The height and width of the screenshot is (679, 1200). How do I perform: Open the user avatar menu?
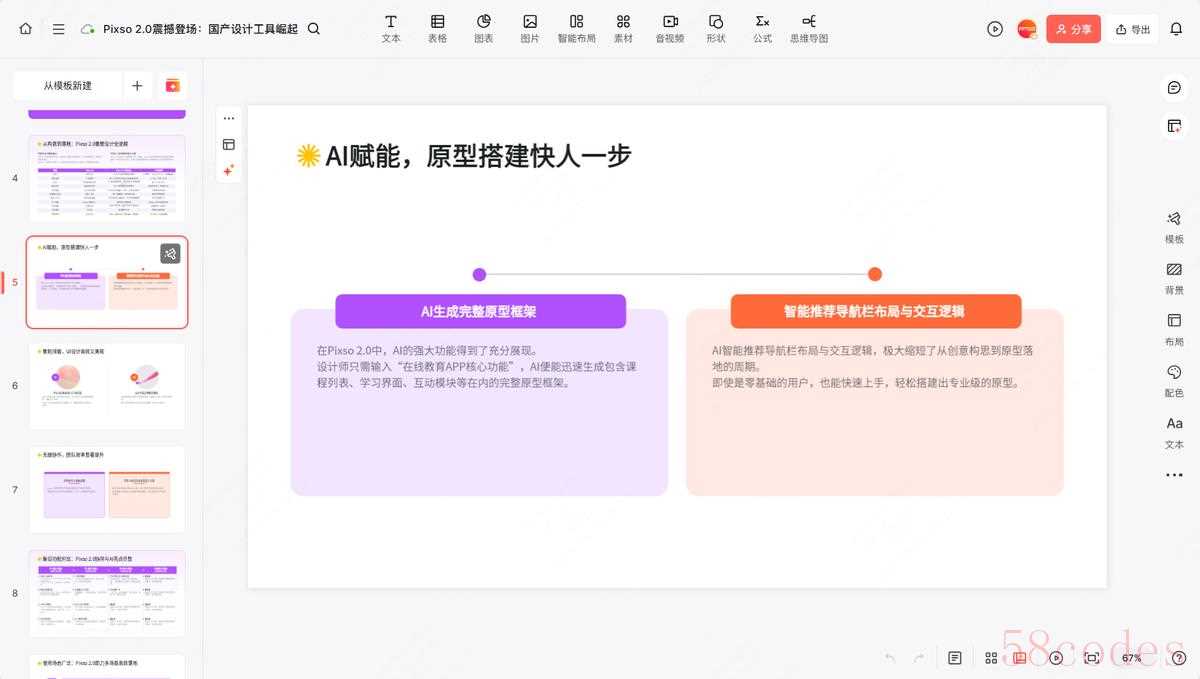pyautogui.click(x=1027, y=29)
